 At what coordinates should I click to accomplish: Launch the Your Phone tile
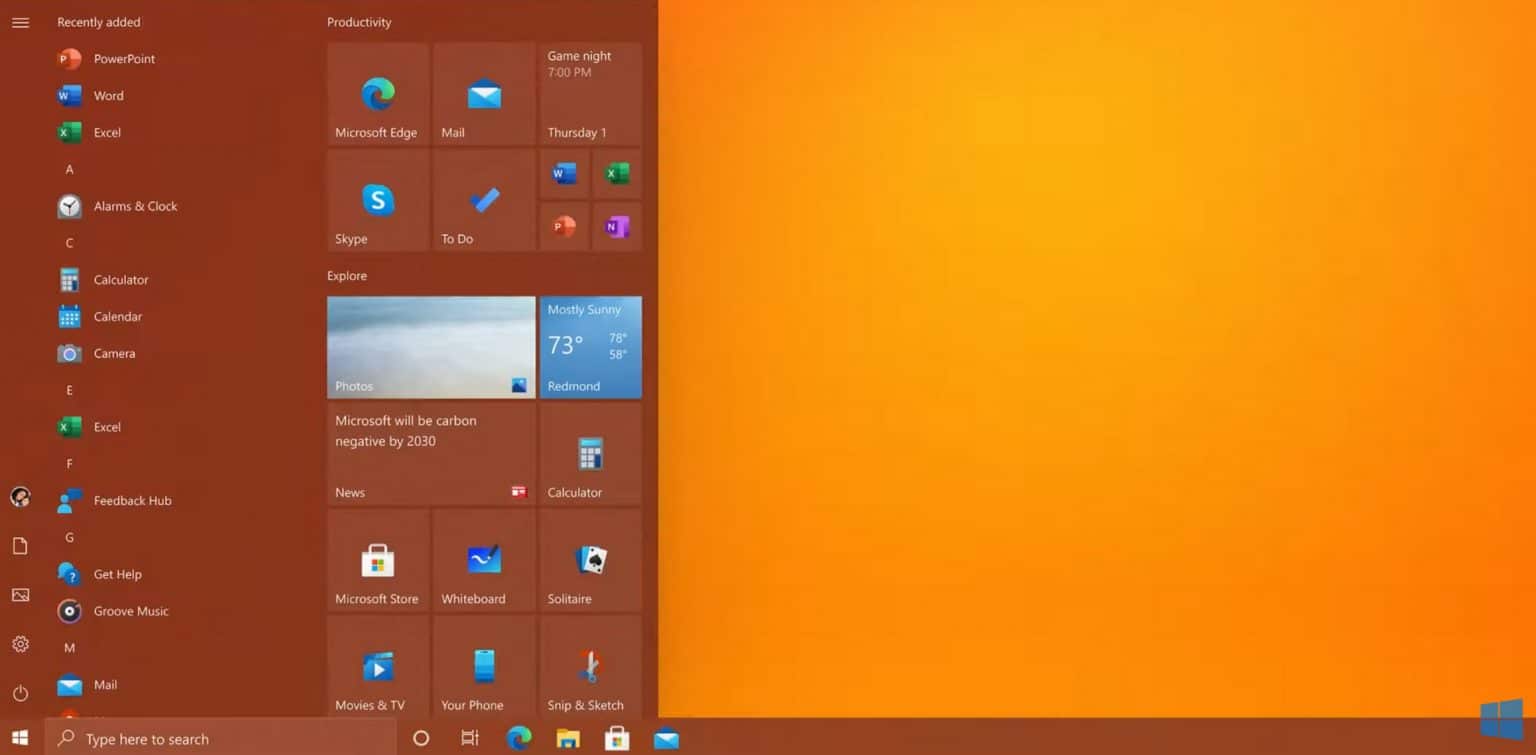(483, 665)
